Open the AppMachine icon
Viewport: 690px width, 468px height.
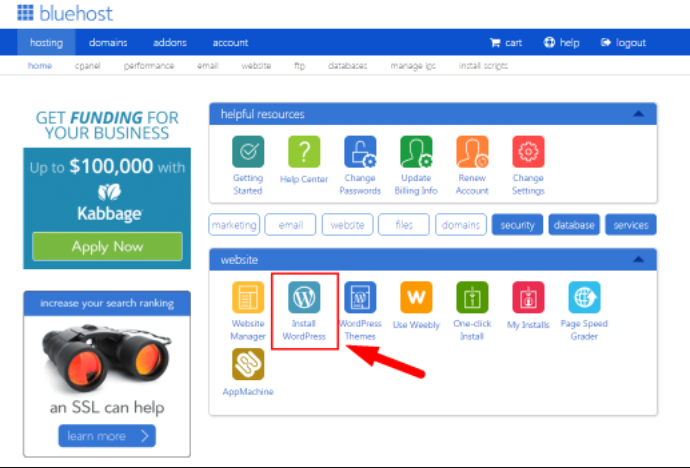point(248,365)
